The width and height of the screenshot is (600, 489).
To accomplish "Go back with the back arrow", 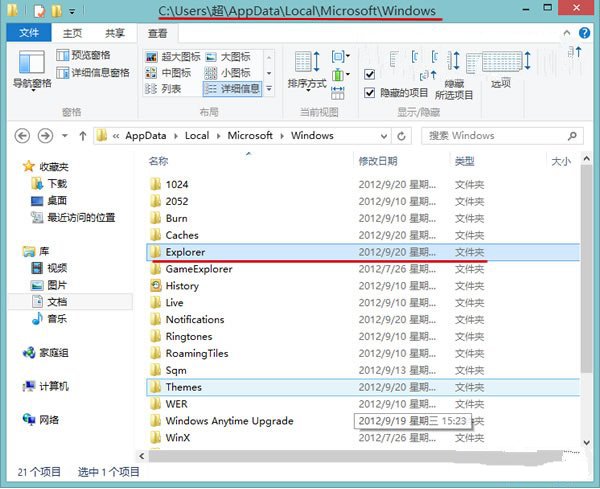I will 22,136.
